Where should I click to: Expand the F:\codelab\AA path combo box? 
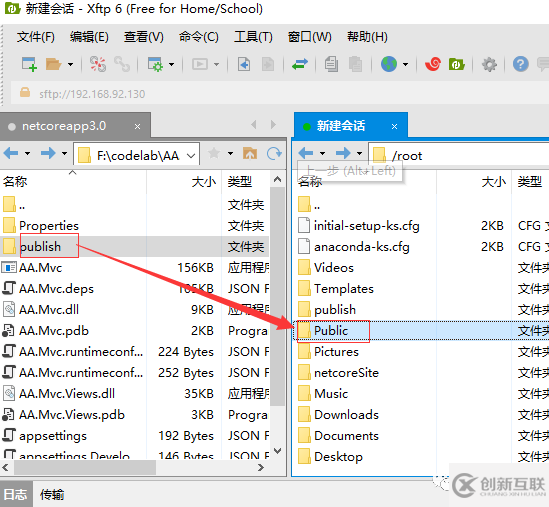191,155
